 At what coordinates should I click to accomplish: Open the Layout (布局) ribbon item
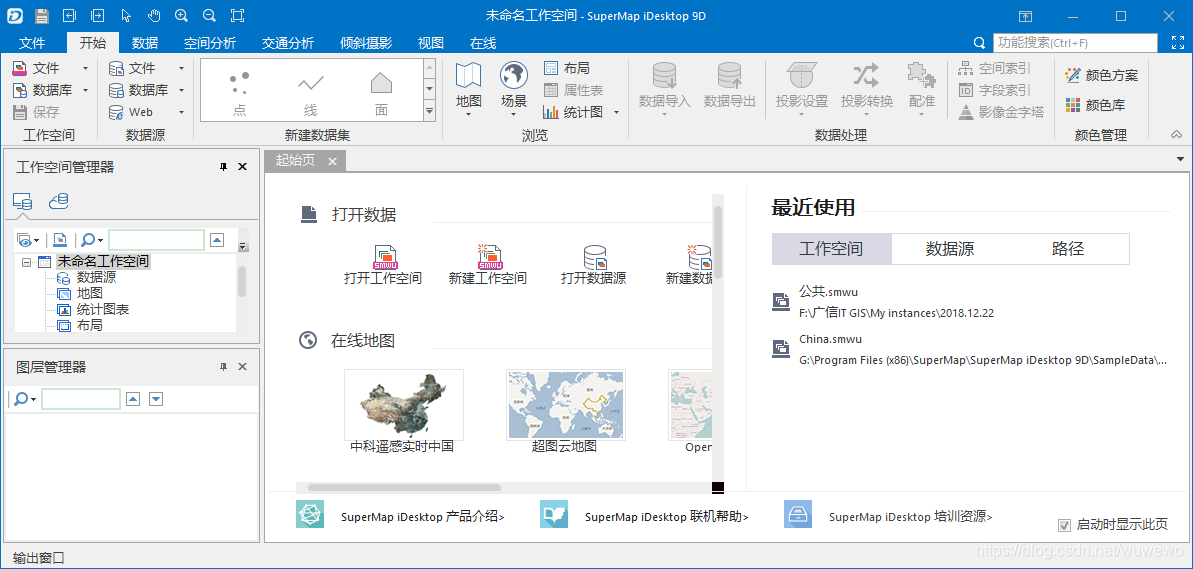568,68
